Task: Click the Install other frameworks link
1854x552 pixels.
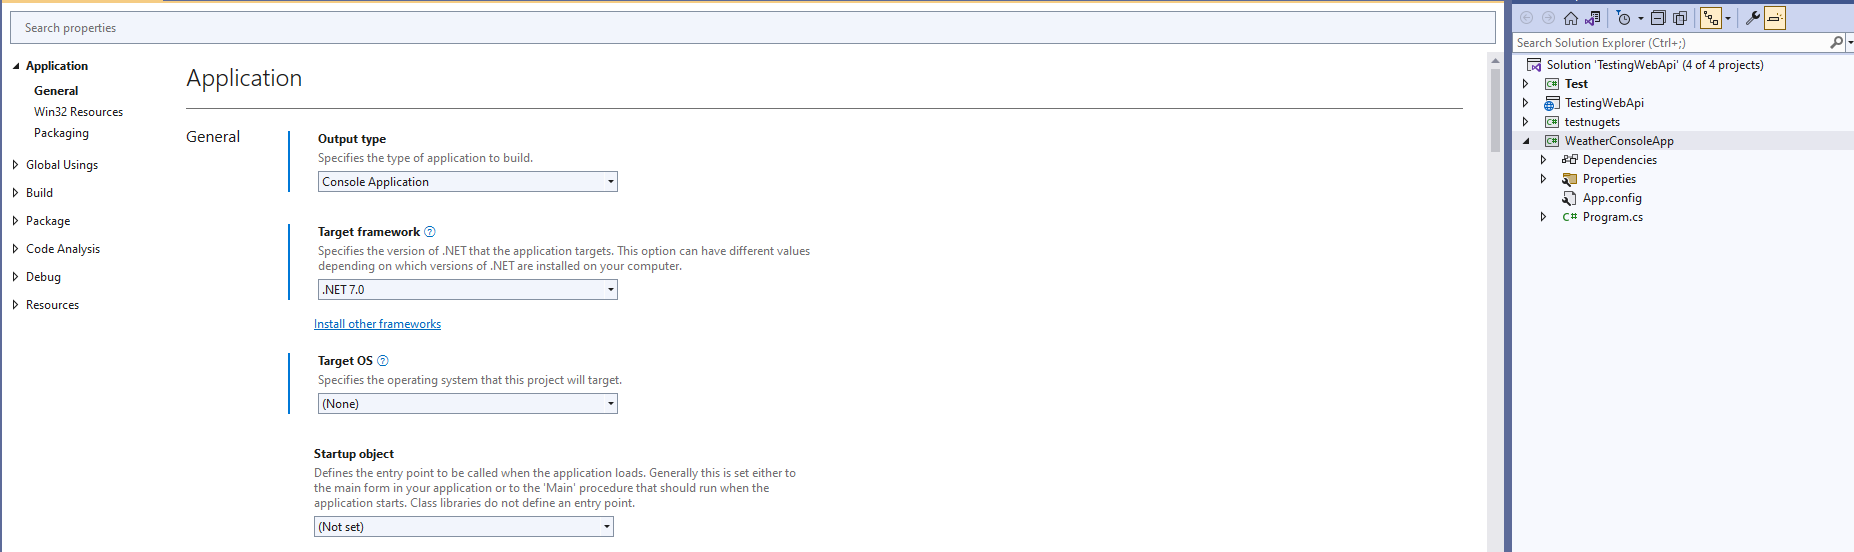Action: click(x=377, y=324)
